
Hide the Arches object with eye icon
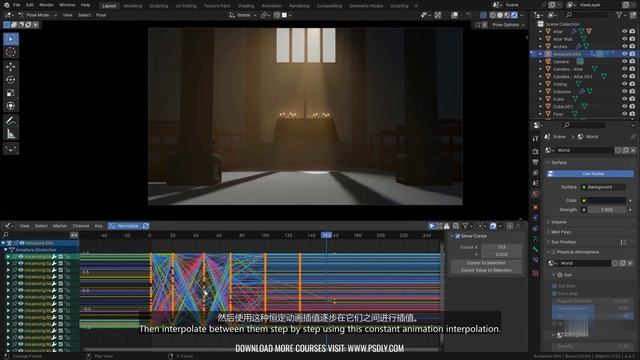624,47
